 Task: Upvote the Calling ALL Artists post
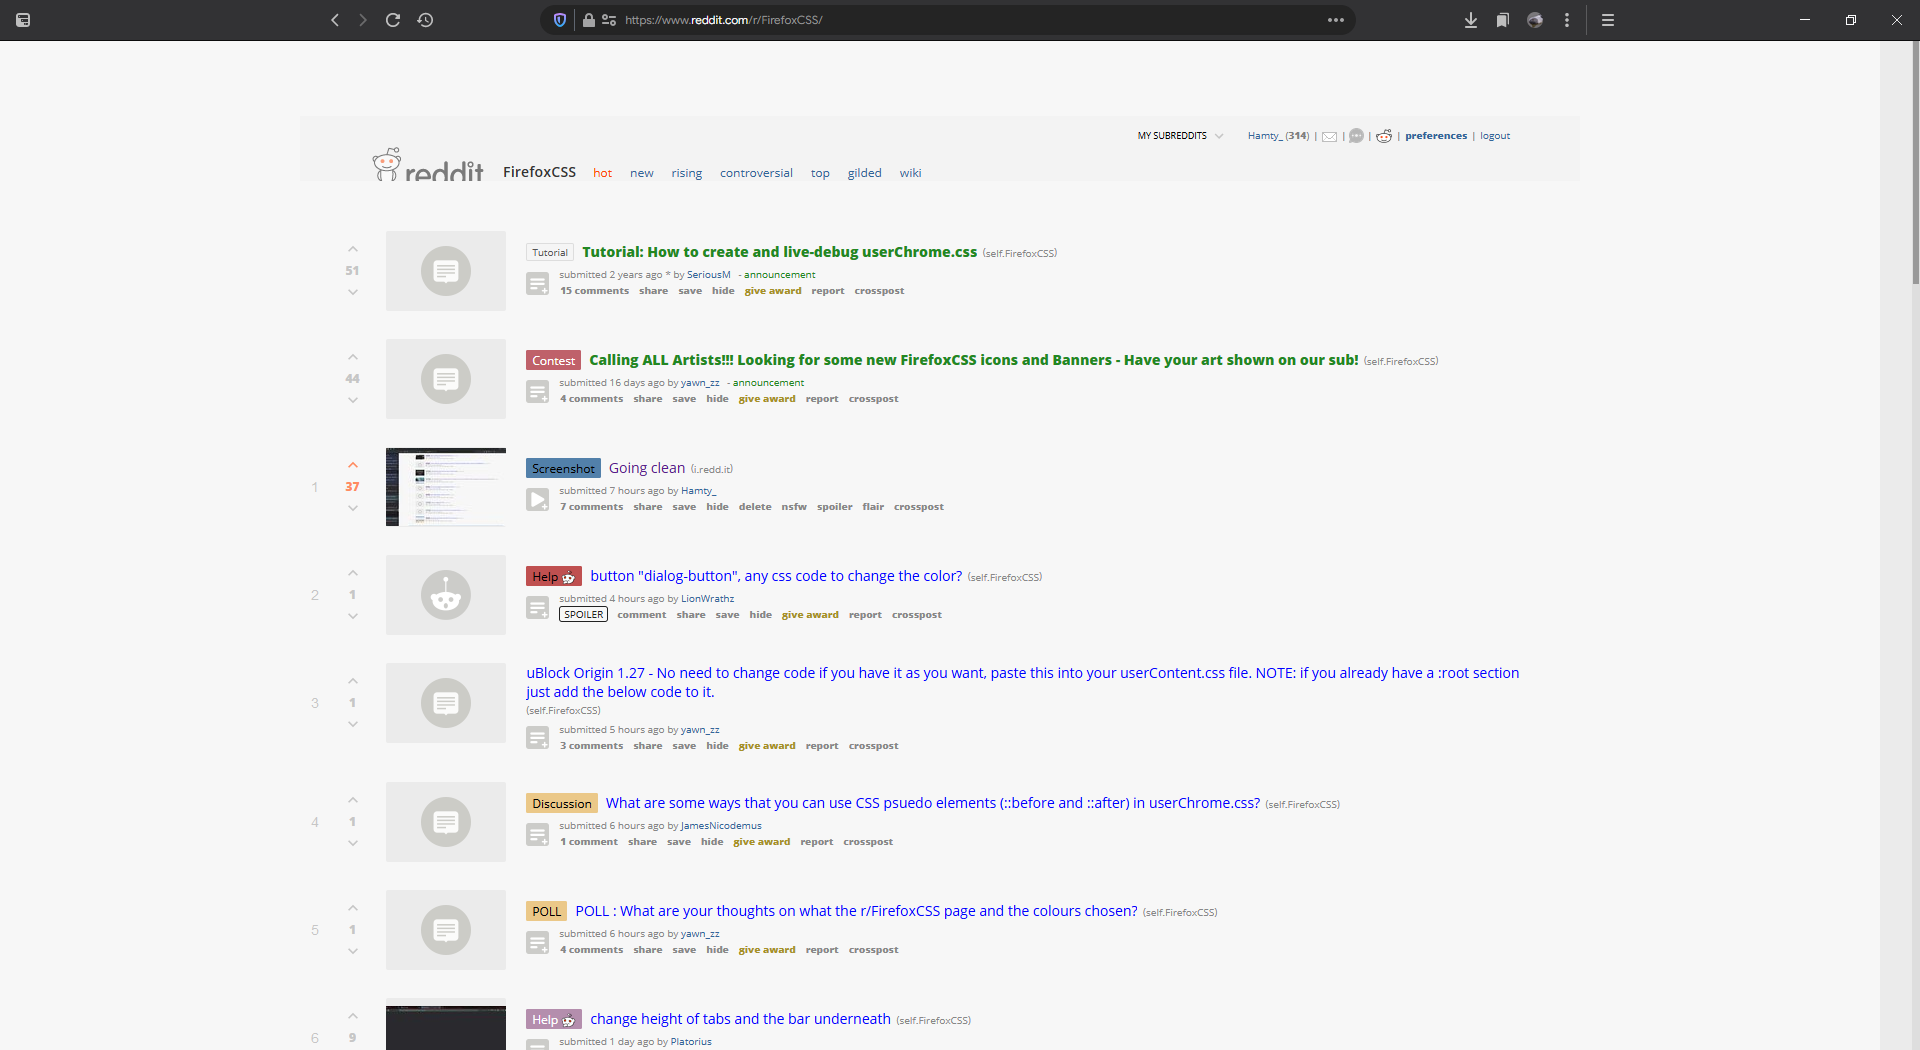coord(353,357)
